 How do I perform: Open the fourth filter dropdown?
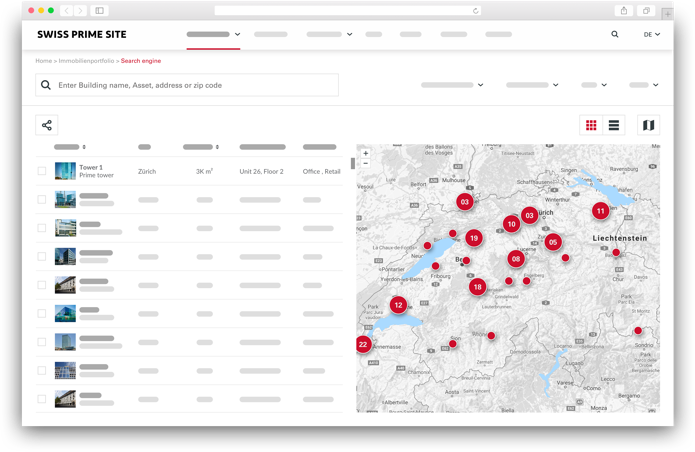point(644,85)
